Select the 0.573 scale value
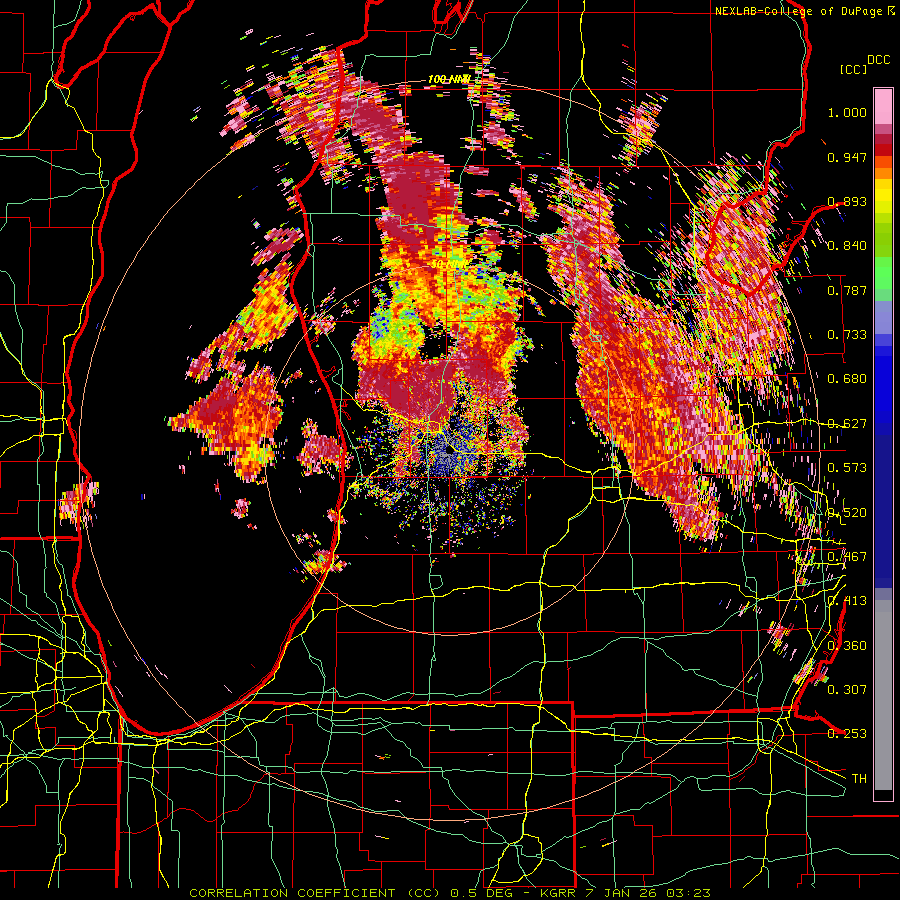This screenshot has height=900, width=900. coord(847,468)
